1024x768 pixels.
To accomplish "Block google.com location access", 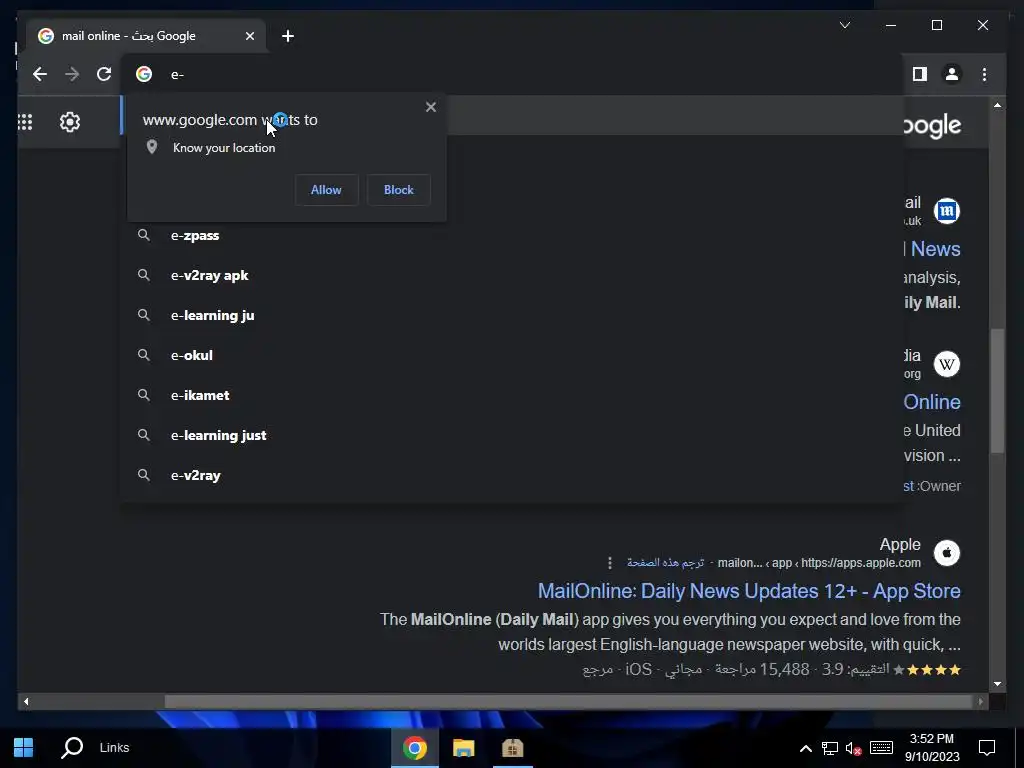I will tap(398, 190).
